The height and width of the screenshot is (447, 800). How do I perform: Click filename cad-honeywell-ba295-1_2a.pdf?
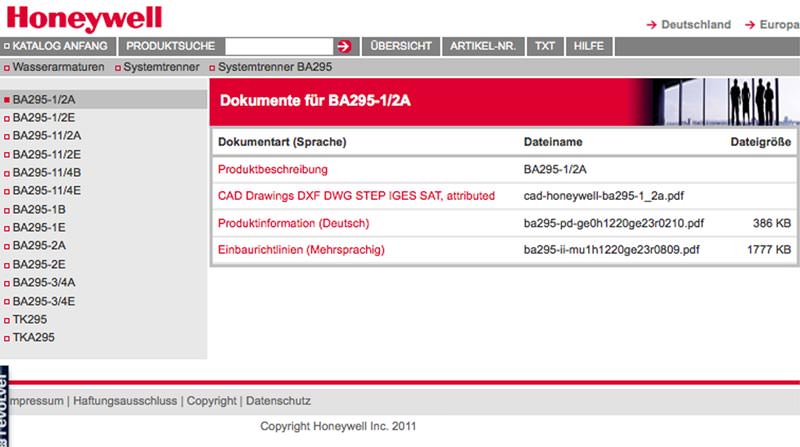pos(604,196)
